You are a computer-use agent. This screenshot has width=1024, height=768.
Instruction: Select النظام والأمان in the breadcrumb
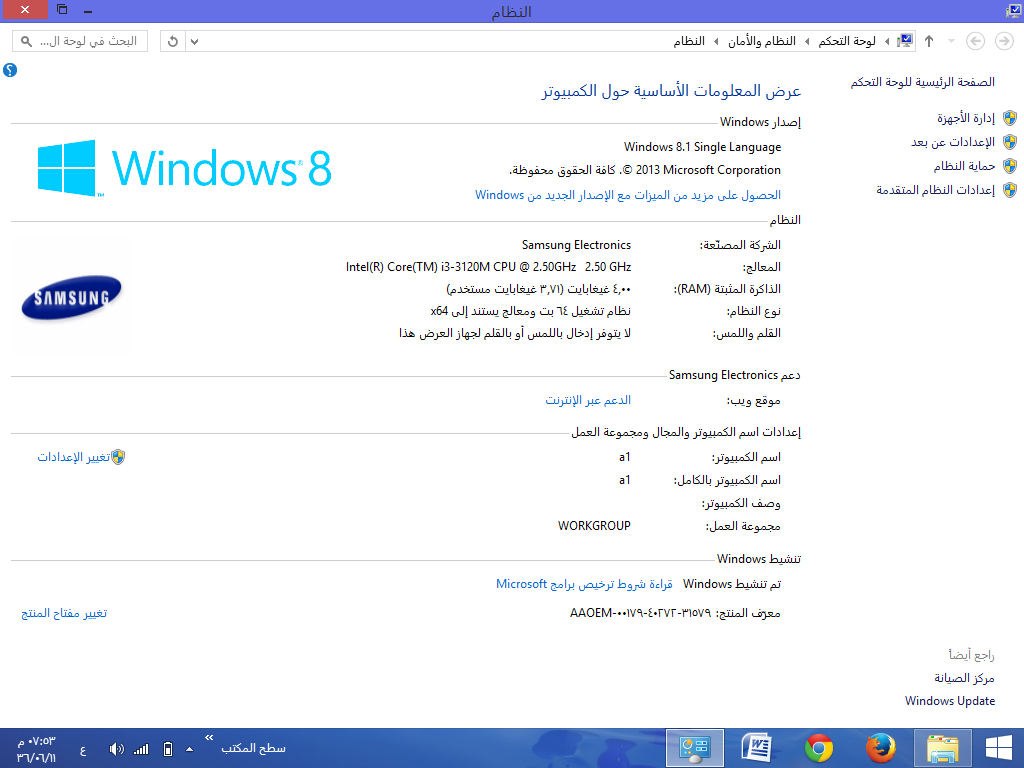point(762,41)
